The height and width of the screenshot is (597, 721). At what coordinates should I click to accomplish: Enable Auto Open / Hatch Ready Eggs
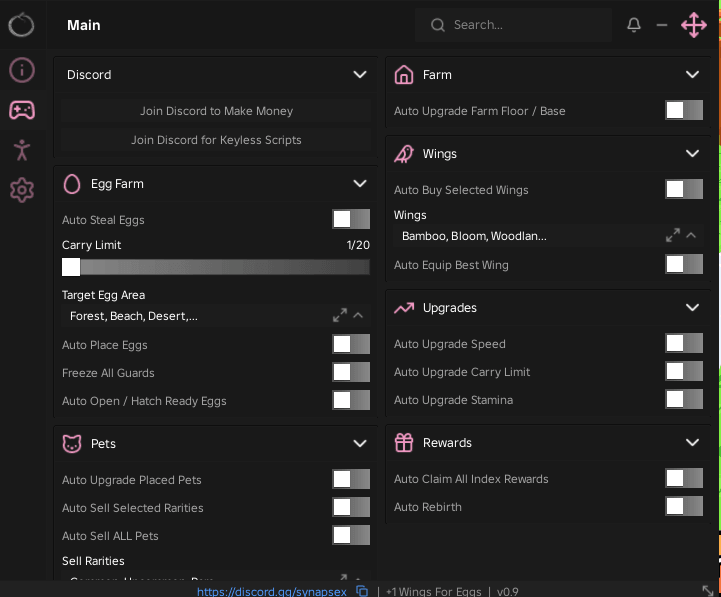pyautogui.click(x=351, y=401)
